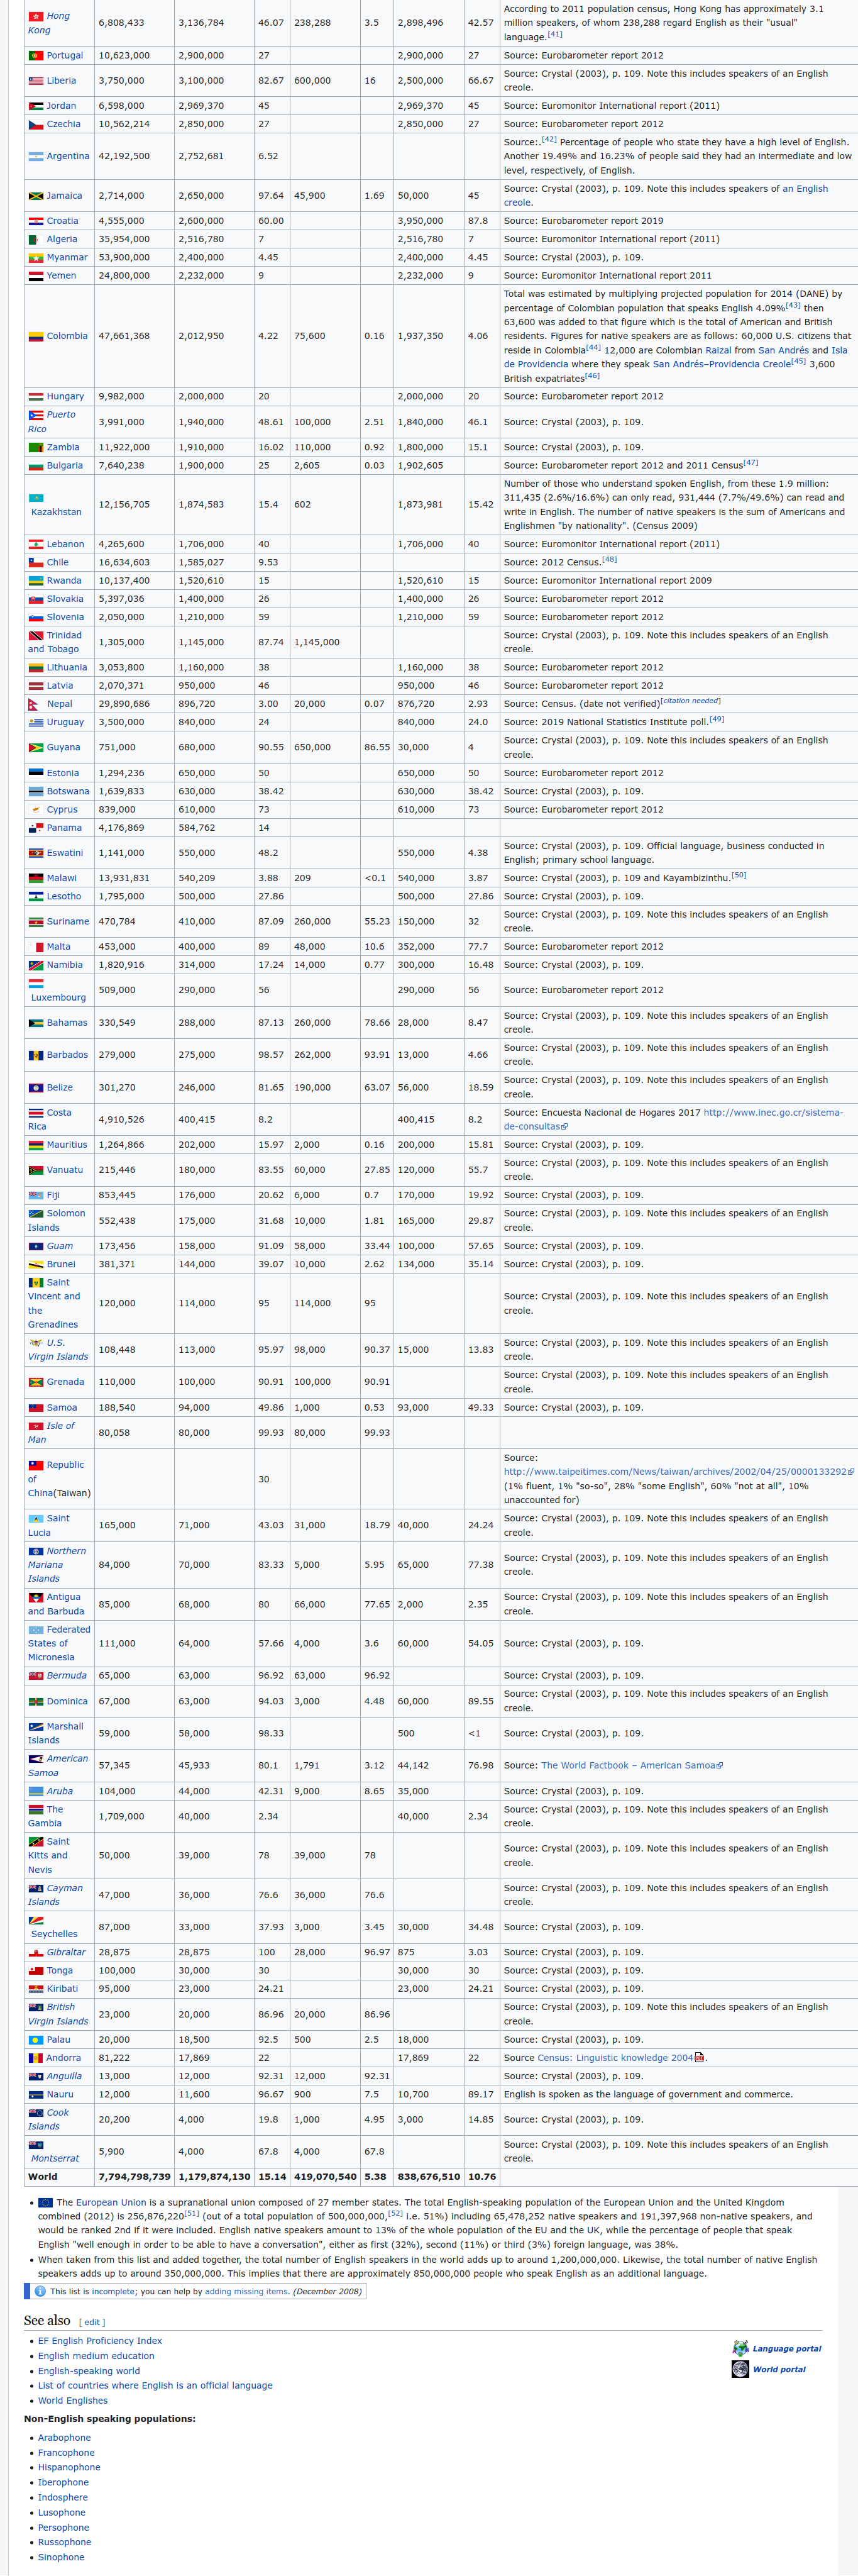858x2576 pixels.
Task: Open the Francophone link
Action: (x=66, y=2453)
